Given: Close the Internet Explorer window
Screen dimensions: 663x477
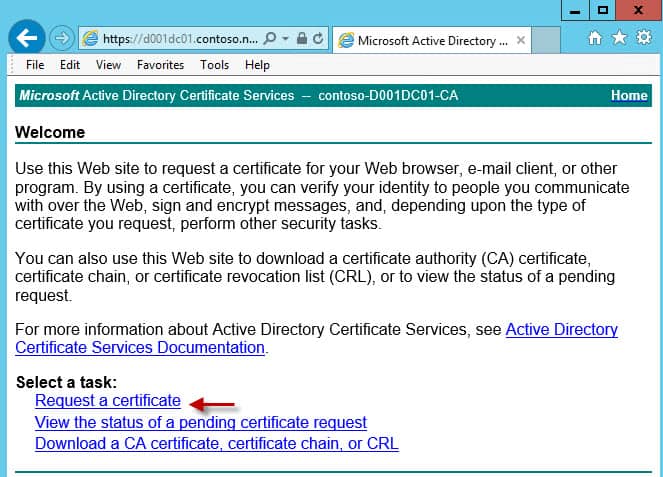Looking at the screenshot, I should coord(638,11).
